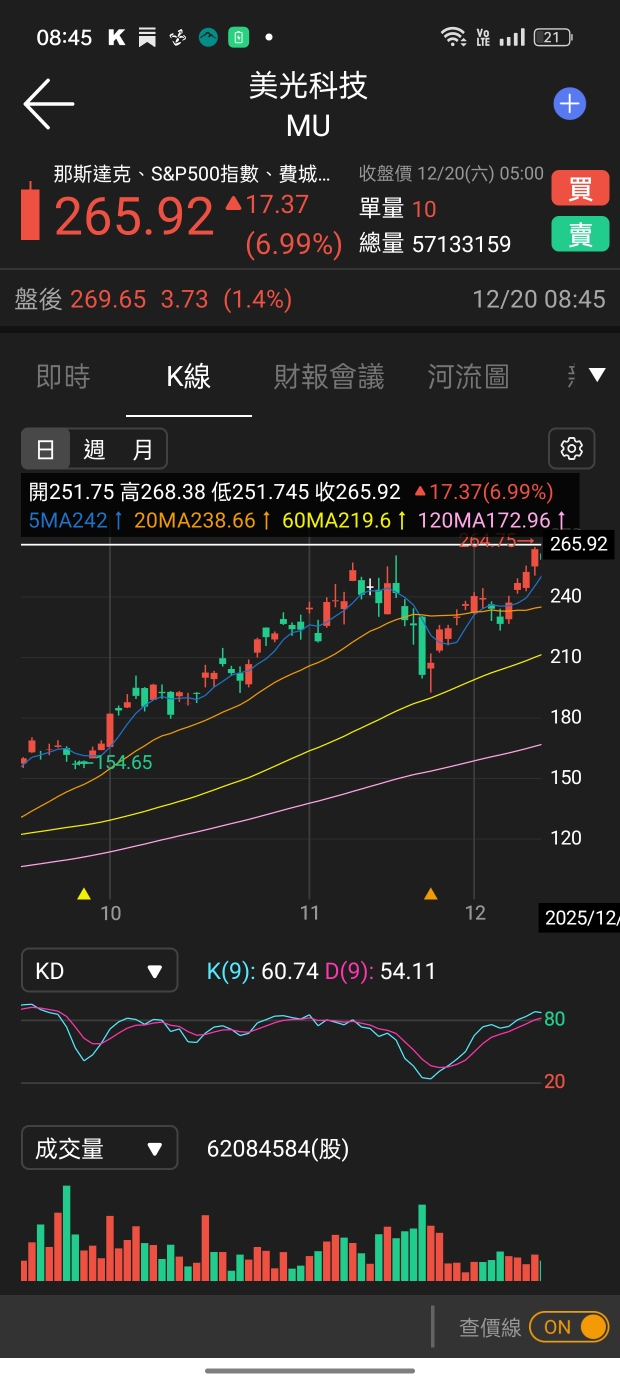This screenshot has width=620, height=1386.
Task: Tap the related indices text 那斯達克、S&P500指數
Action: click(x=192, y=174)
